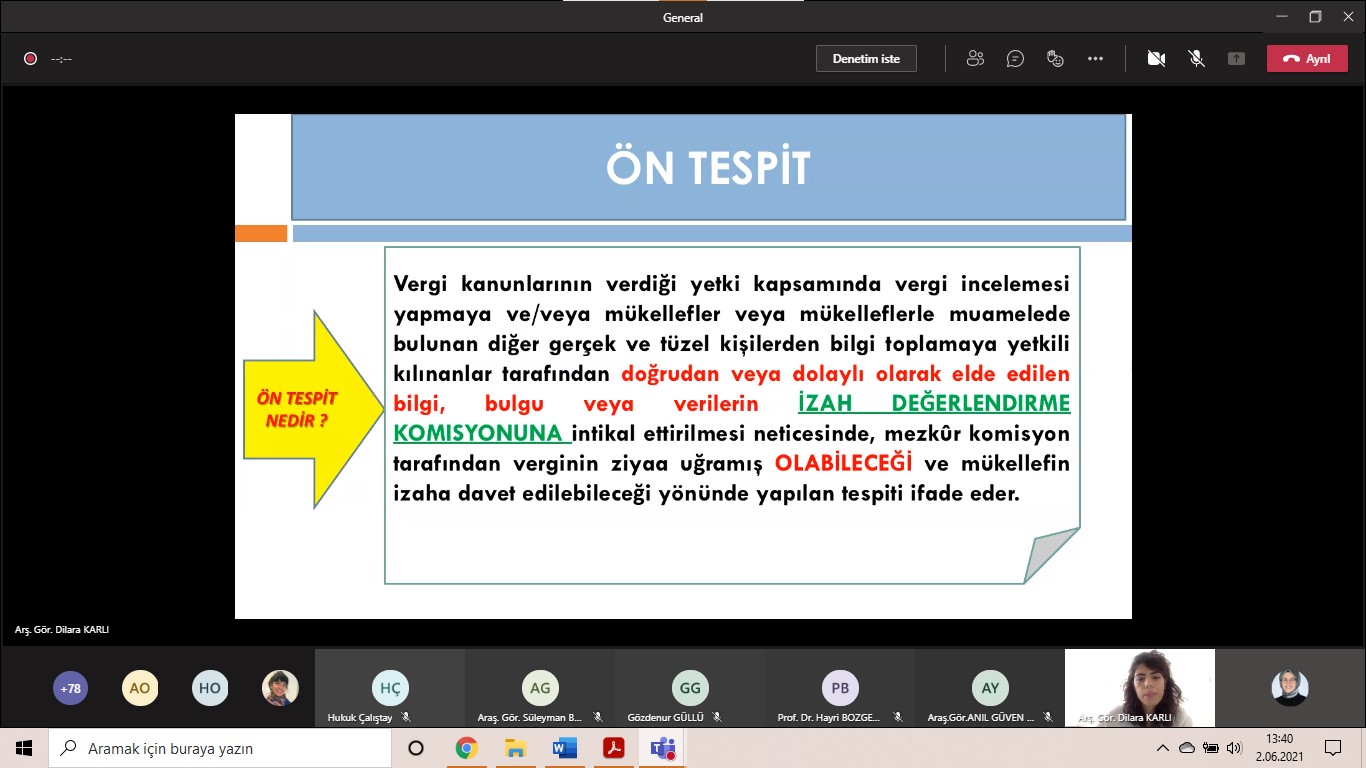Open the meeting chat icon
Viewport: 1366px width, 768px height.
[x=1015, y=59]
